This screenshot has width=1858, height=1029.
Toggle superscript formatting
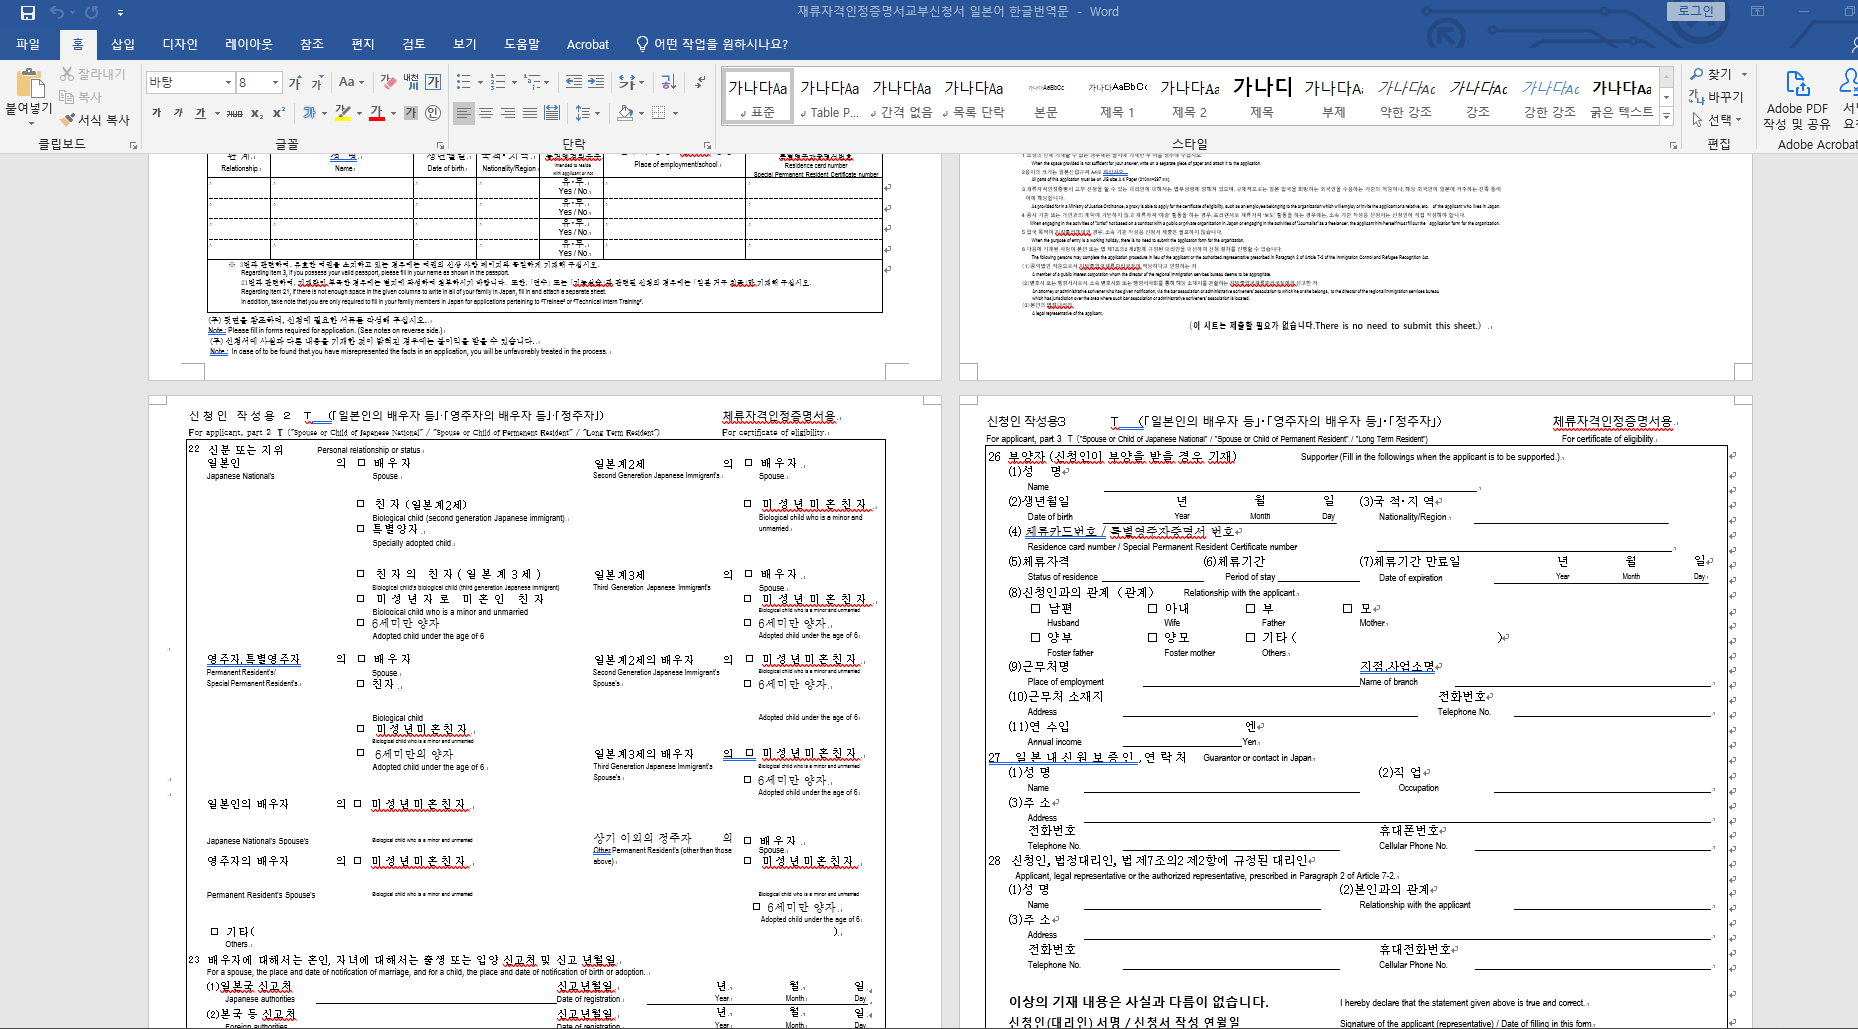point(279,113)
